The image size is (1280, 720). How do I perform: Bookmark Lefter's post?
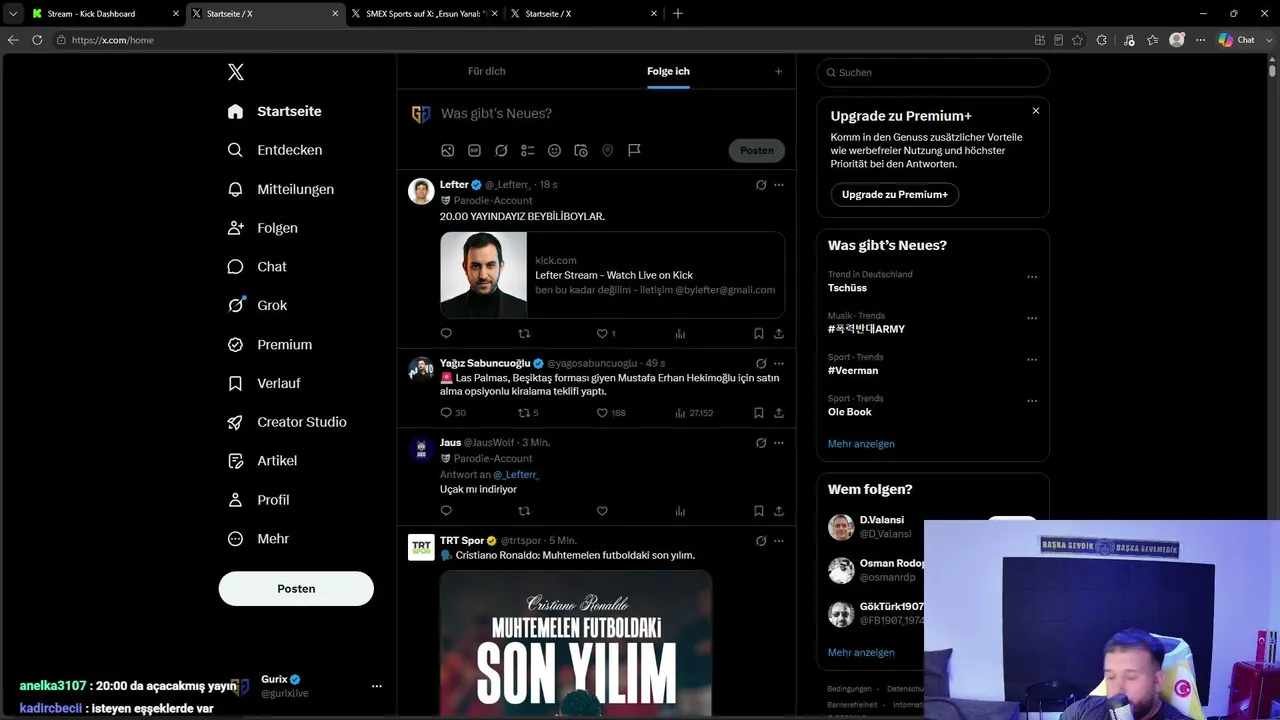click(758, 334)
